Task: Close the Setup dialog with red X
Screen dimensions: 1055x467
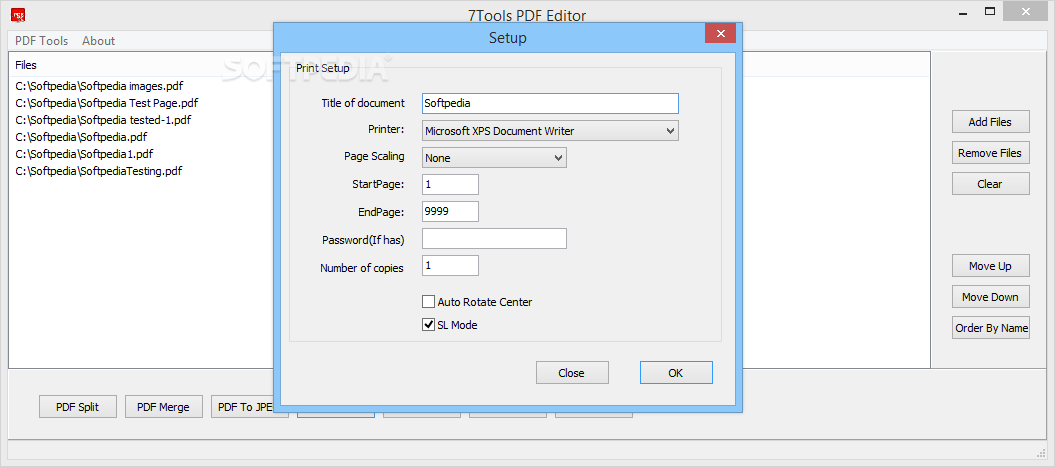Action: 721,33
